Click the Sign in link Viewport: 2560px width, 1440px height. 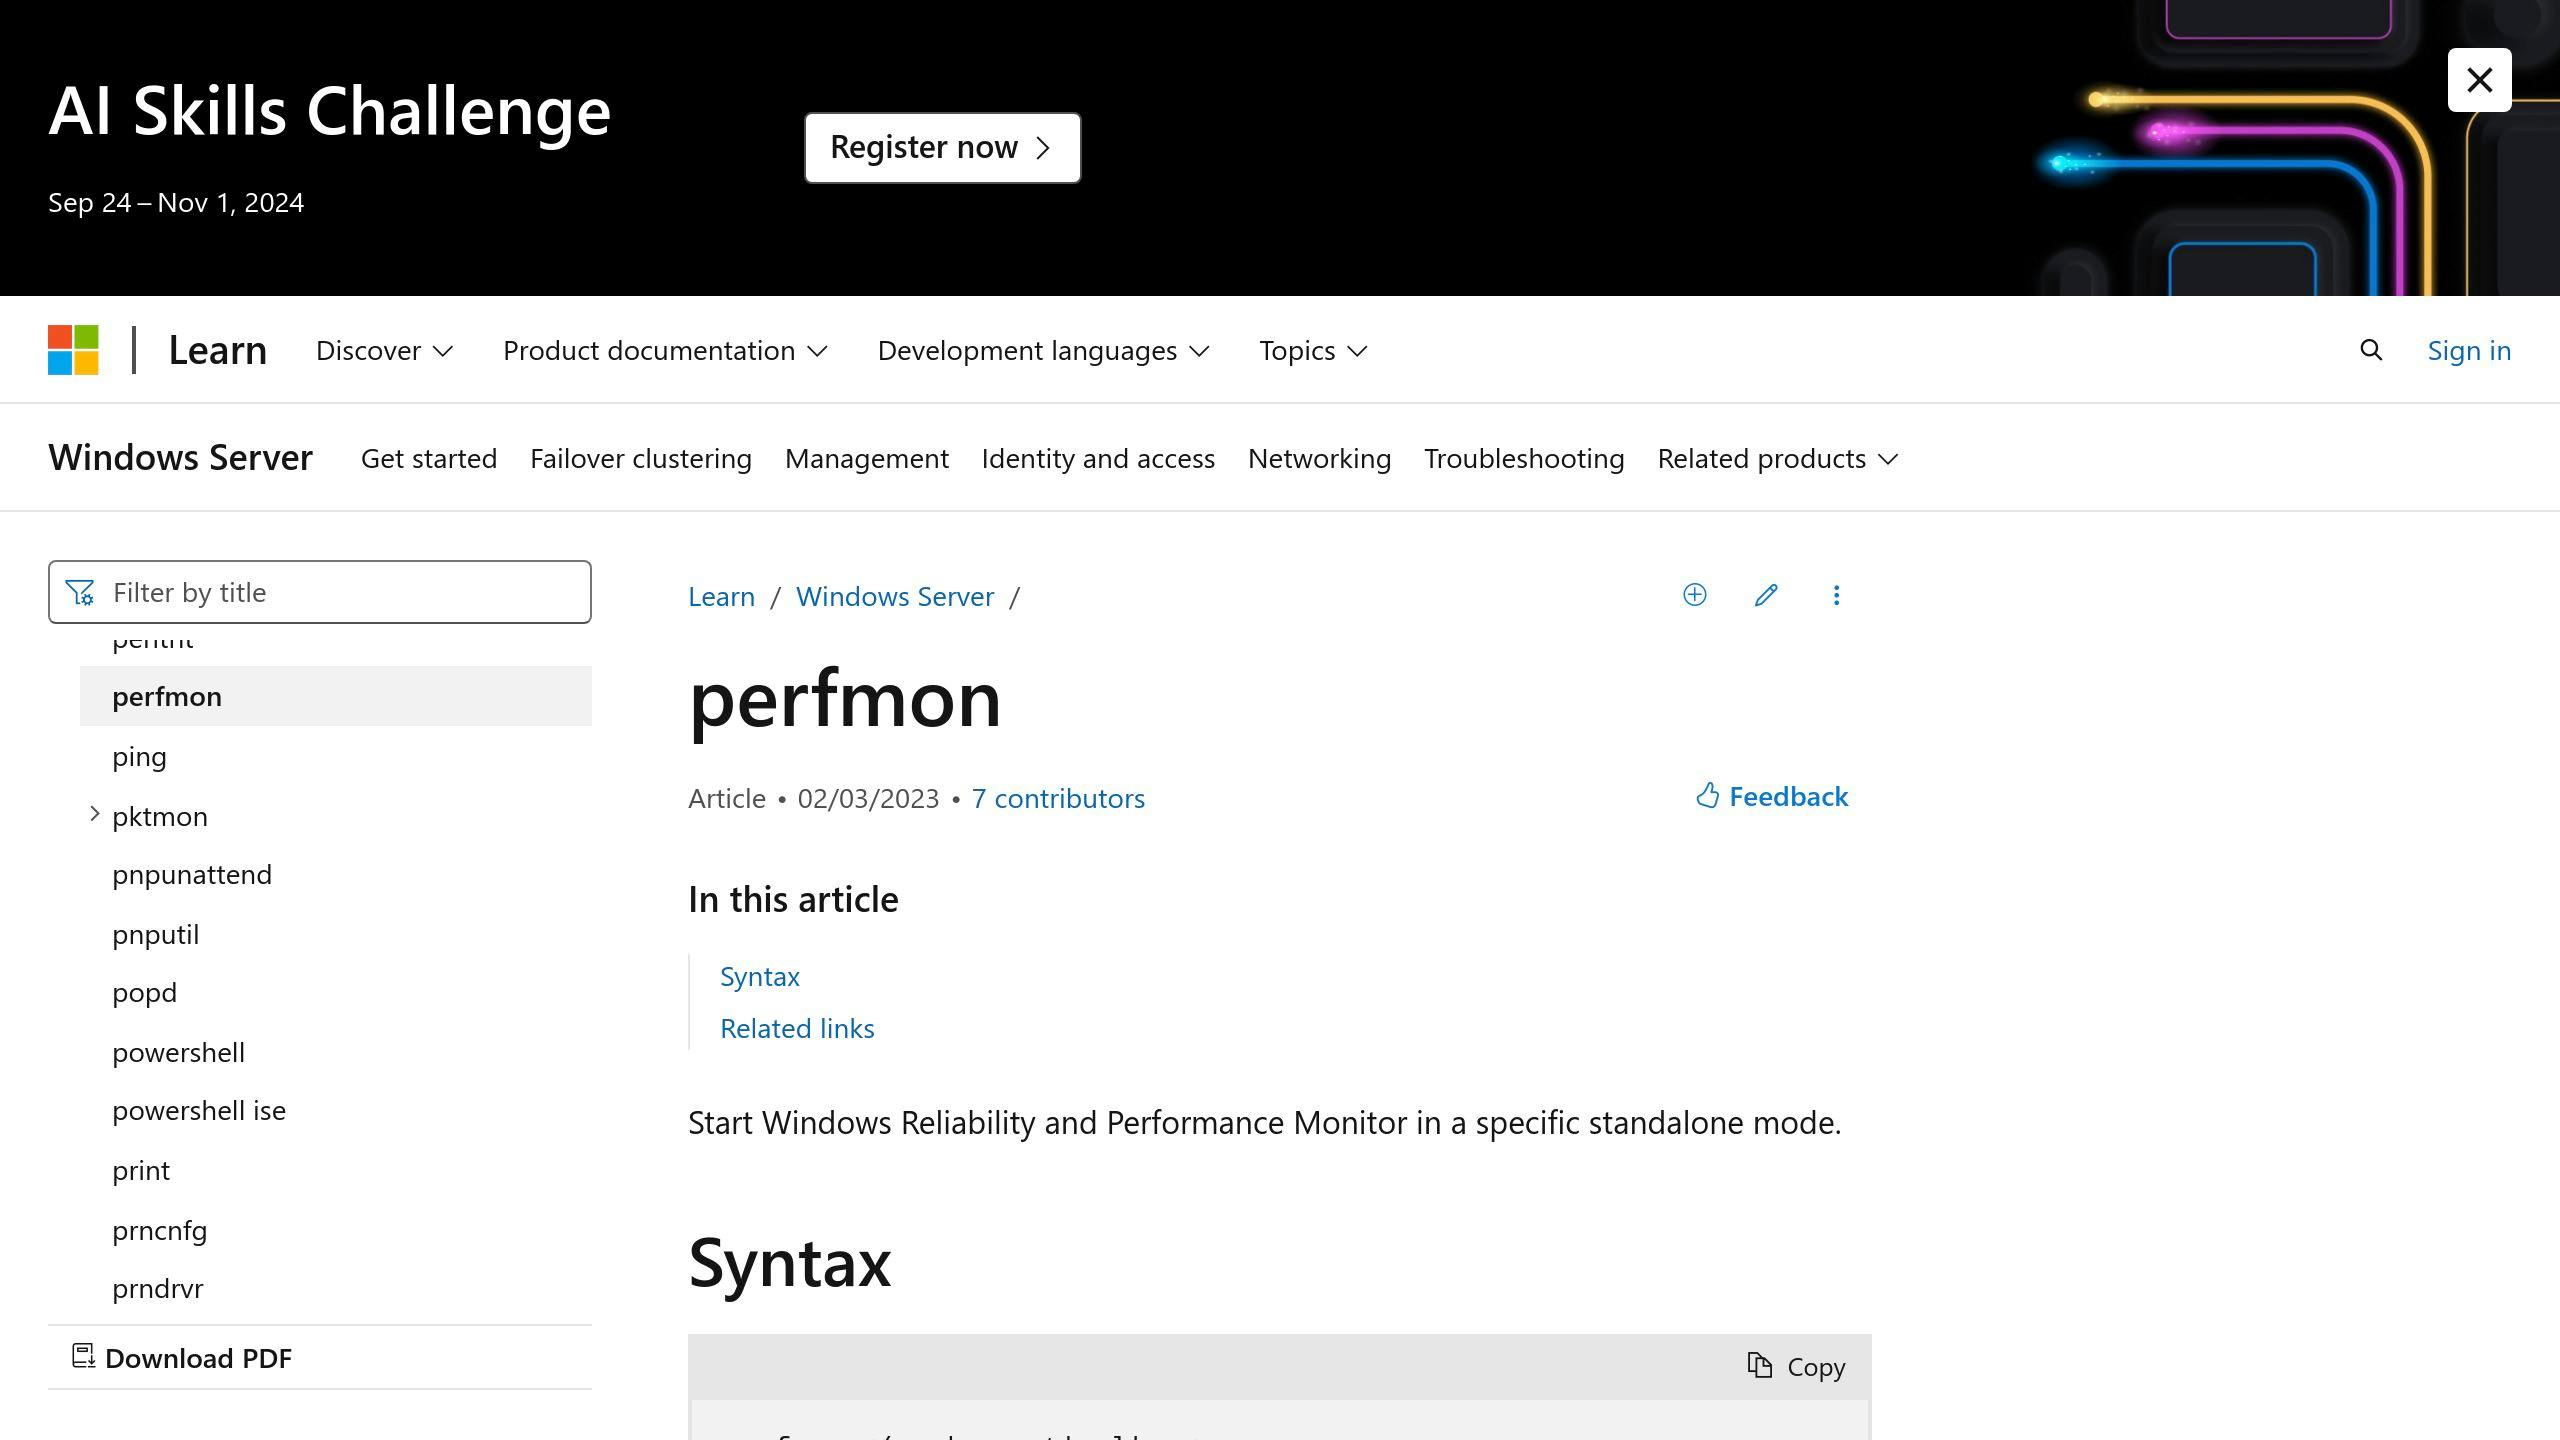tap(2469, 350)
